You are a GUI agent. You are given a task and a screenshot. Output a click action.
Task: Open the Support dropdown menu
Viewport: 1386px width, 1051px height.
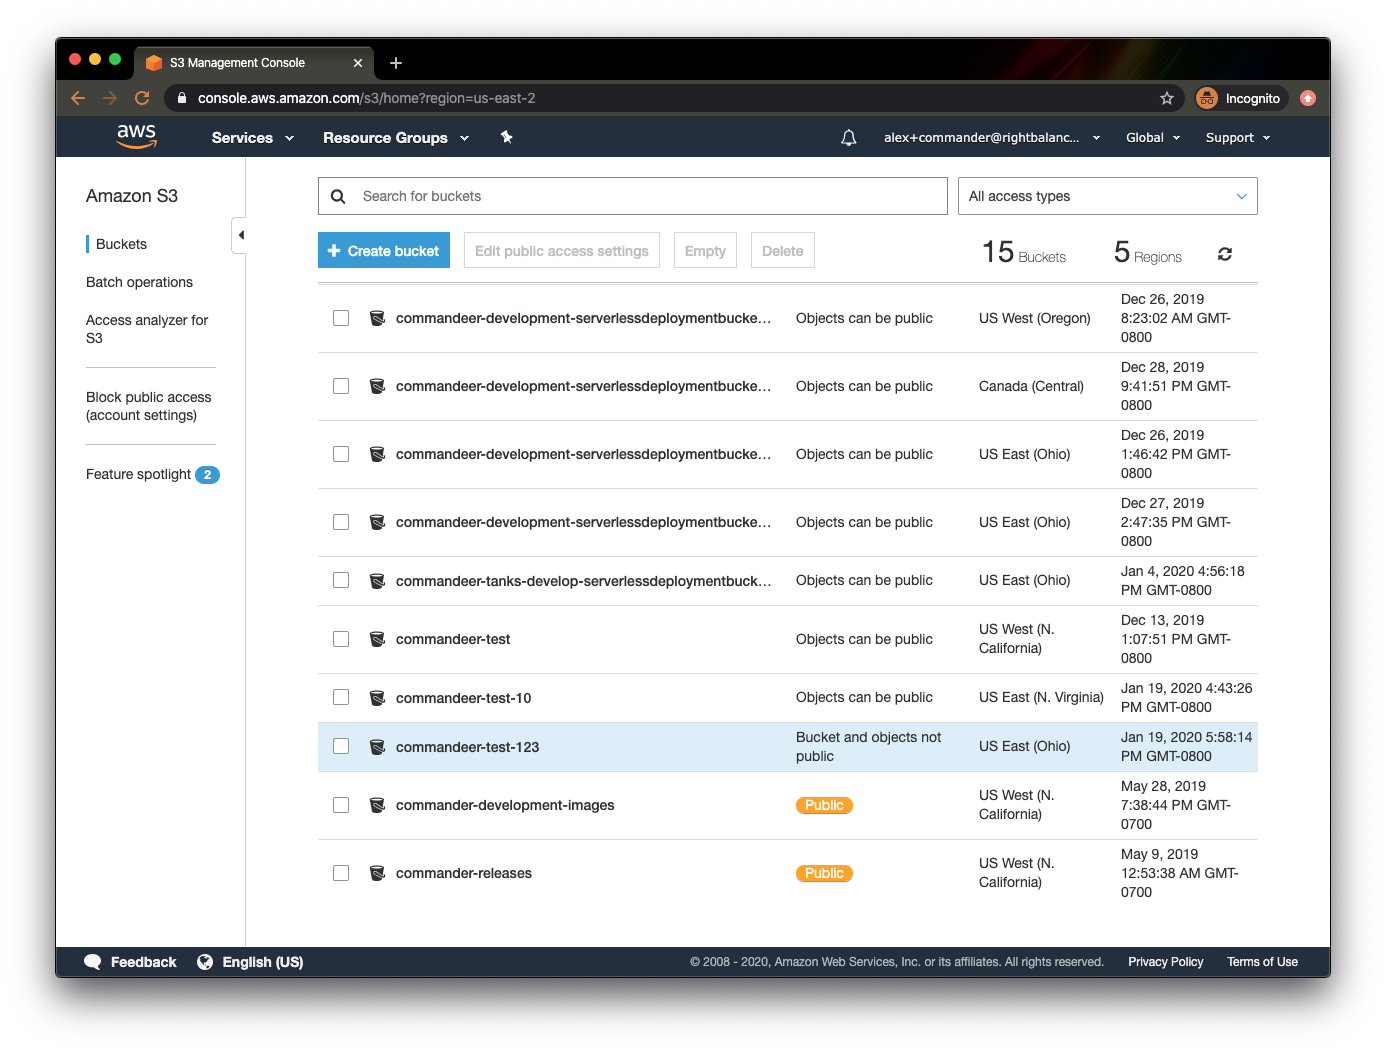(x=1238, y=138)
